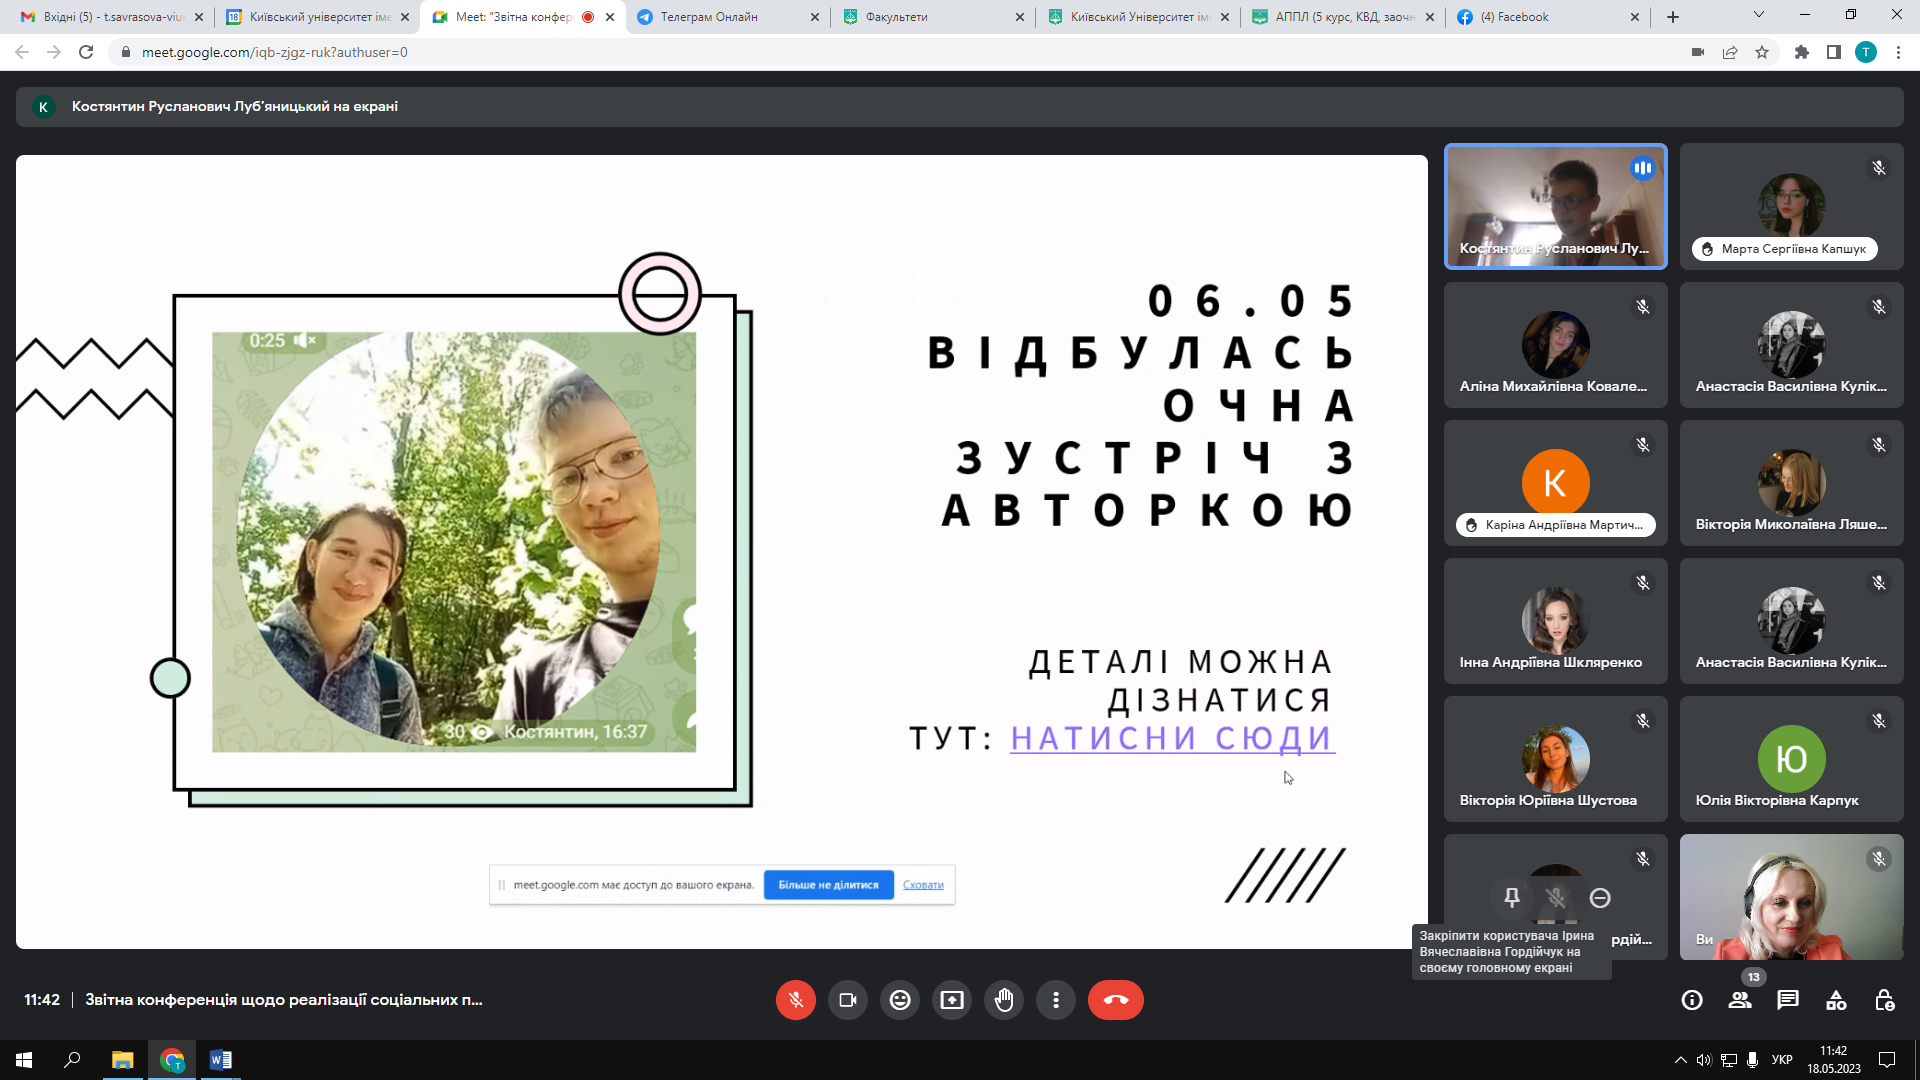Click the 'Сховати' link
1920x1080 pixels.
point(923,885)
